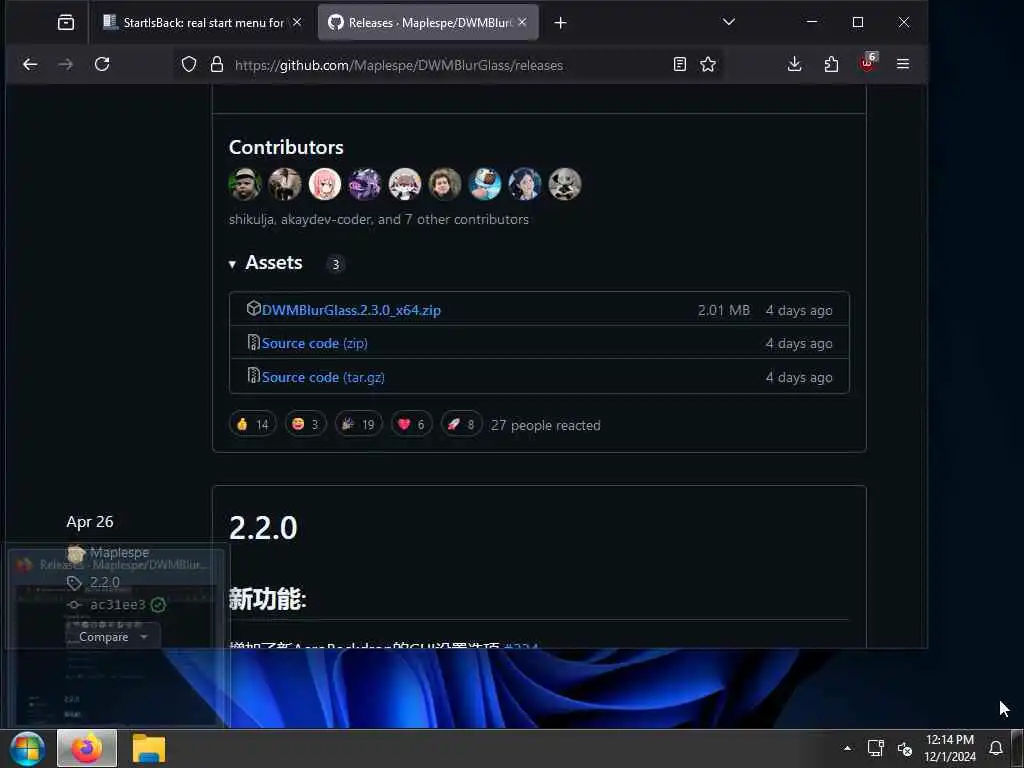1024x768 pixels.
Task: Open the 2.2.0 release title
Action: [263, 528]
